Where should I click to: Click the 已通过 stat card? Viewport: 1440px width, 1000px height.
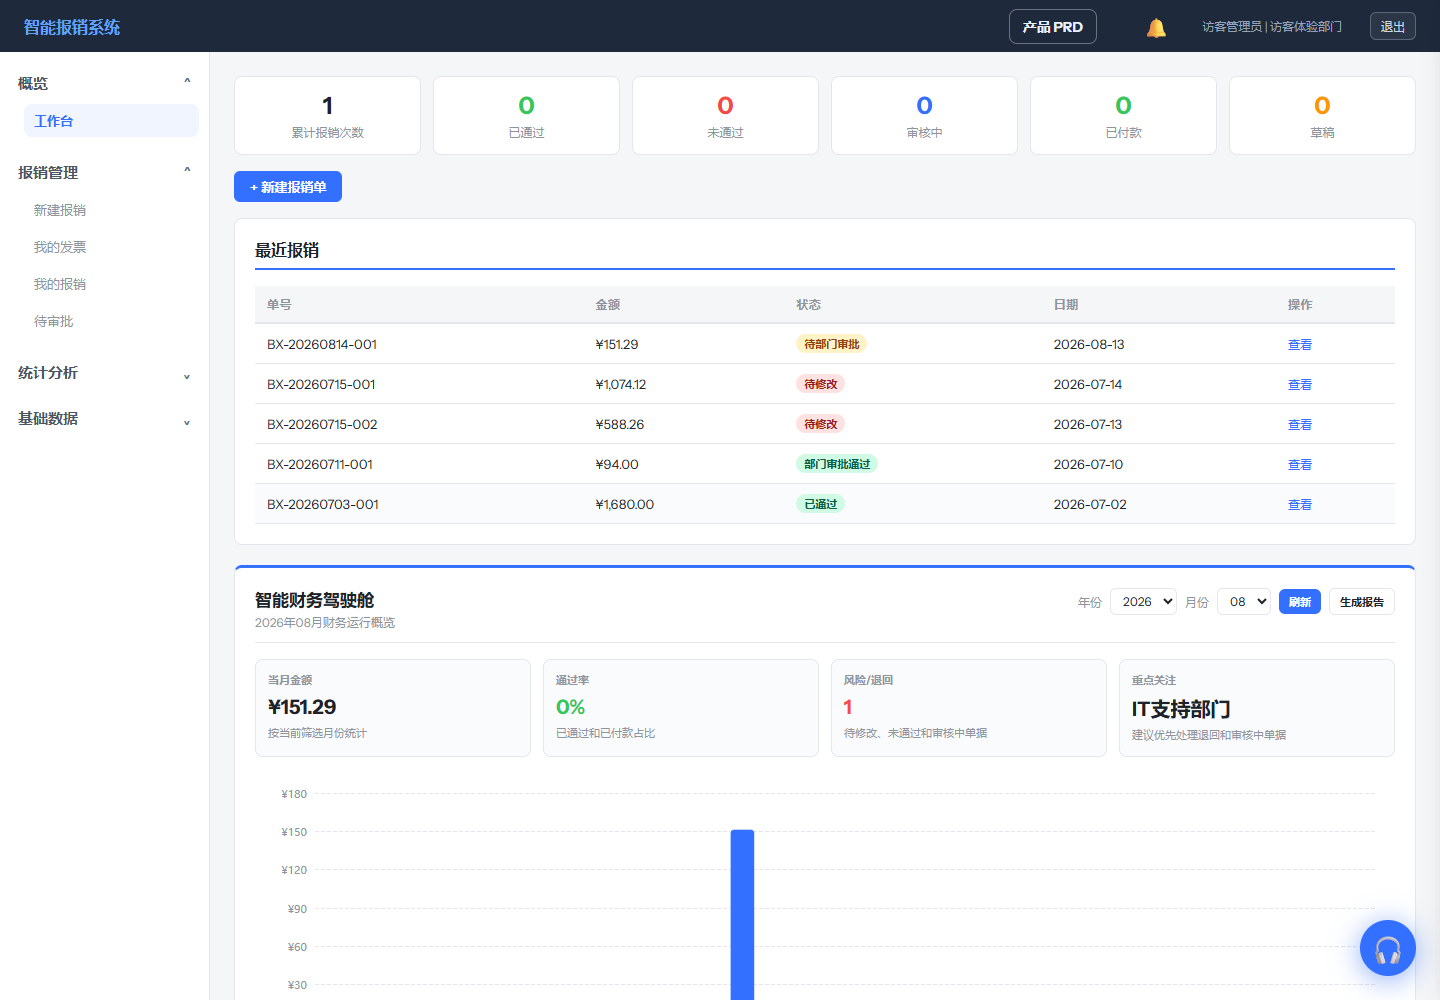coord(526,116)
